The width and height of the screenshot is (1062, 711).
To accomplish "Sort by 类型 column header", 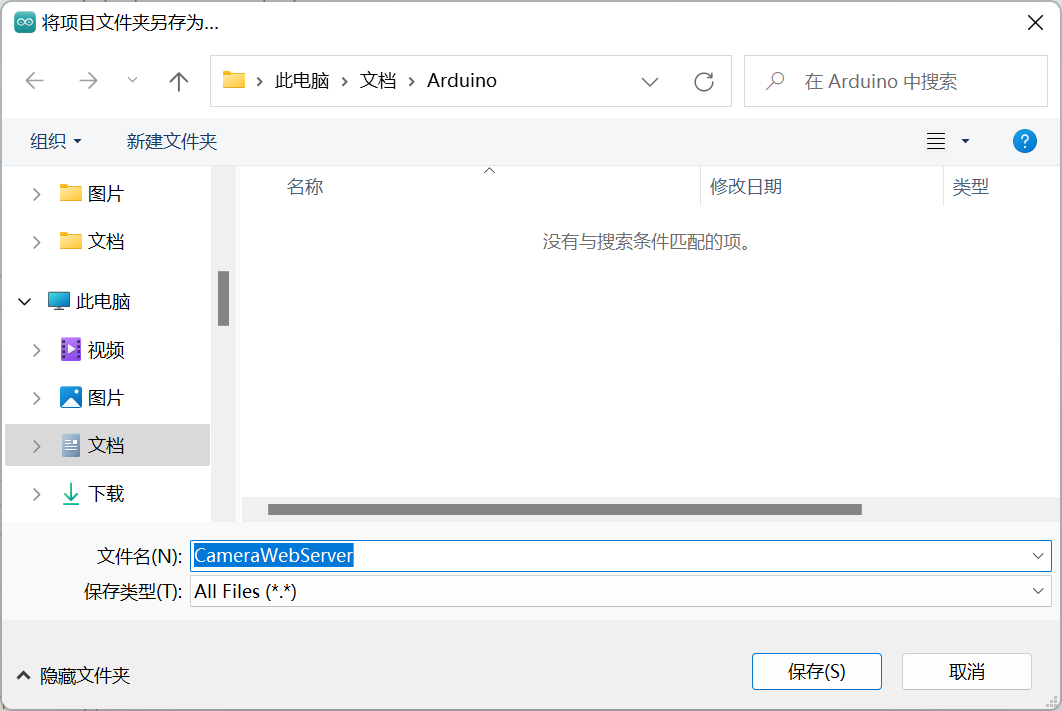I will tap(971, 187).
